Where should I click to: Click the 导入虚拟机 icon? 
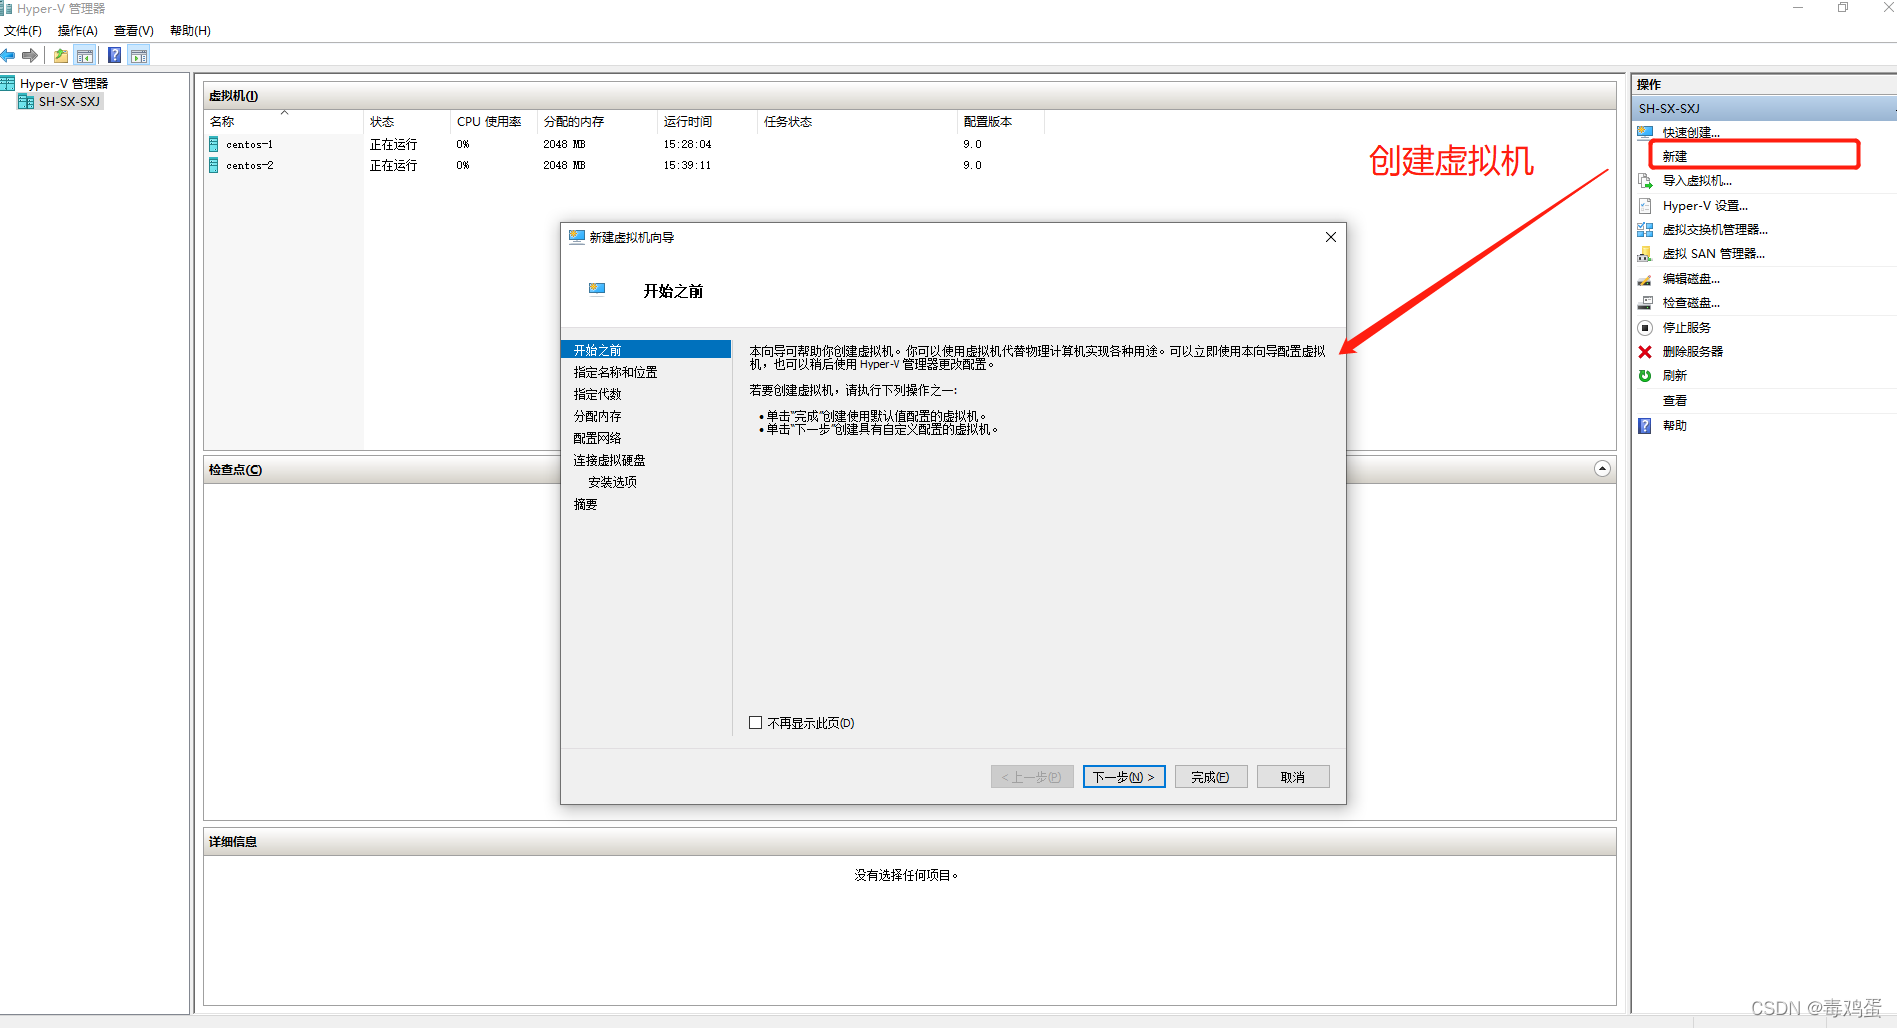click(1645, 181)
